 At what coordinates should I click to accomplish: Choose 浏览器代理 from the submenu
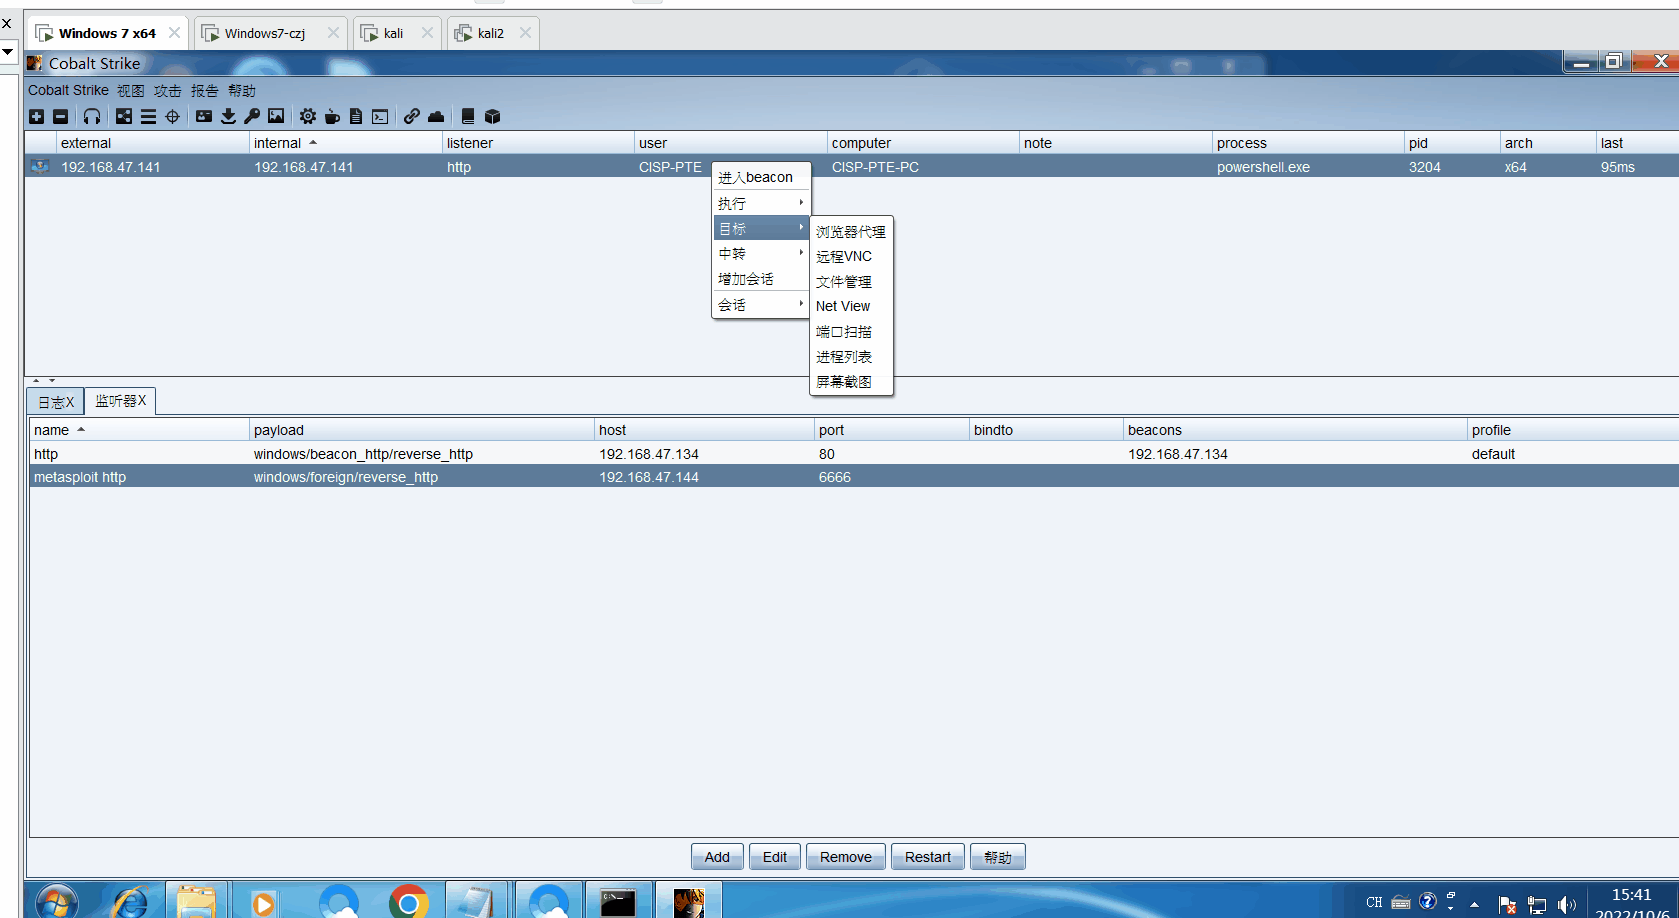tap(851, 231)
